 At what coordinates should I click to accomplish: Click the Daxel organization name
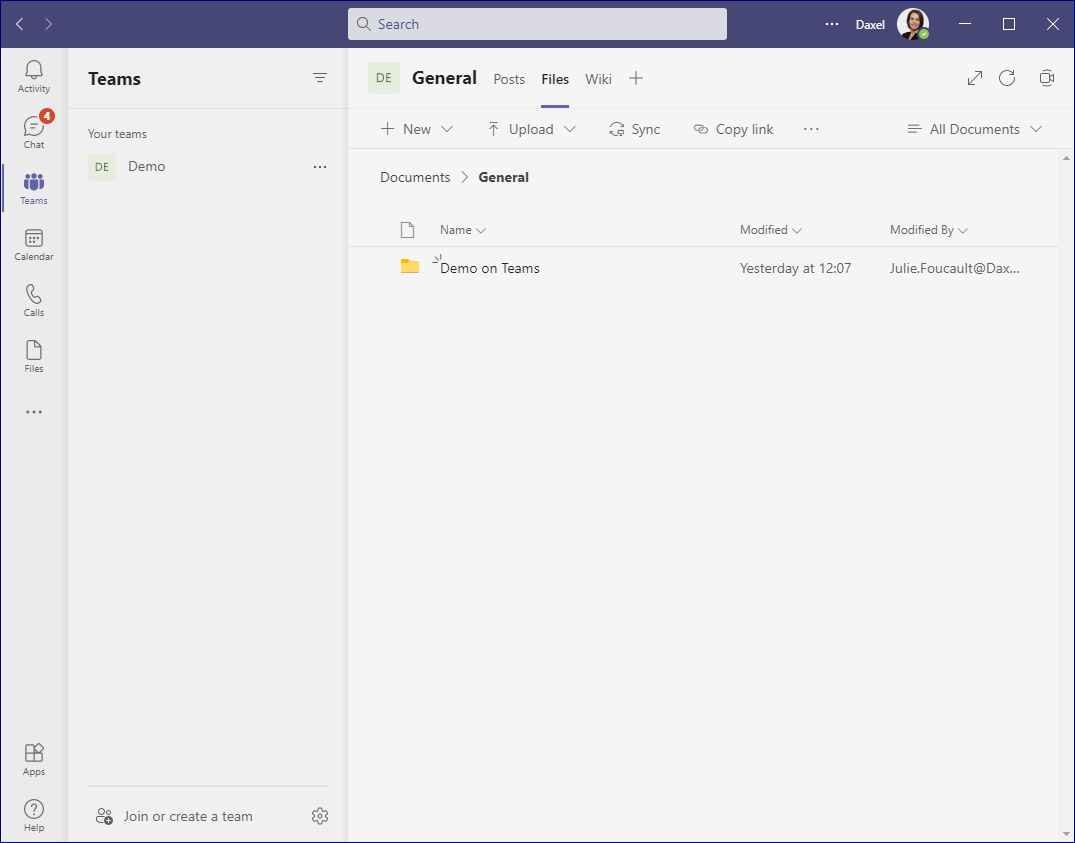coord(870,24)
